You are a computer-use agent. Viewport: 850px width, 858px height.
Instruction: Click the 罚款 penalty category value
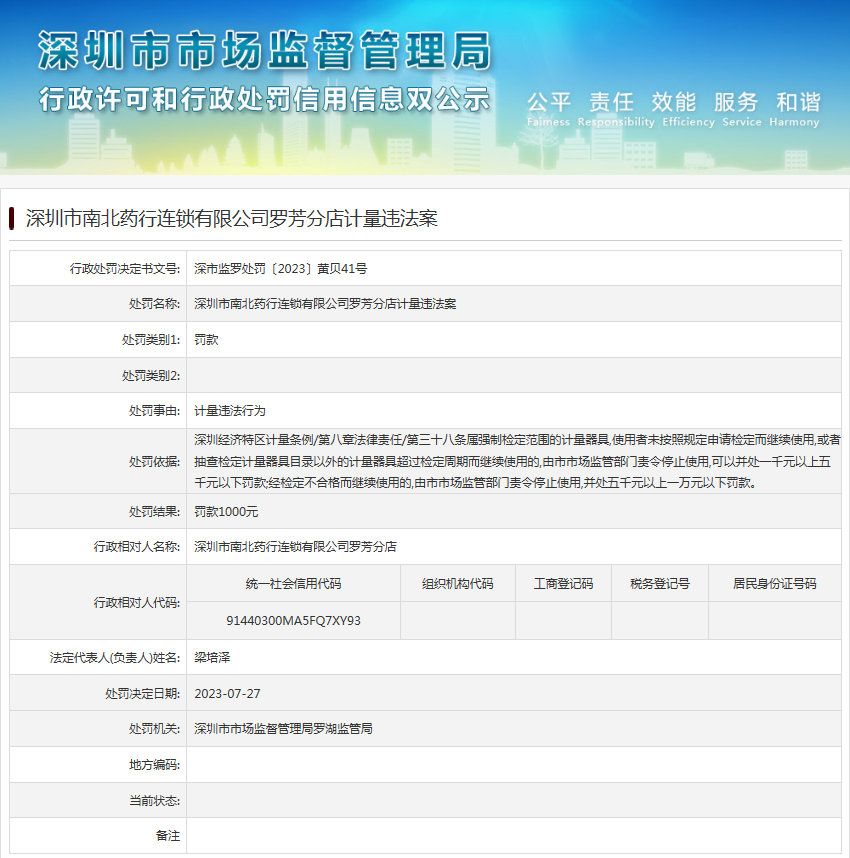206,340
